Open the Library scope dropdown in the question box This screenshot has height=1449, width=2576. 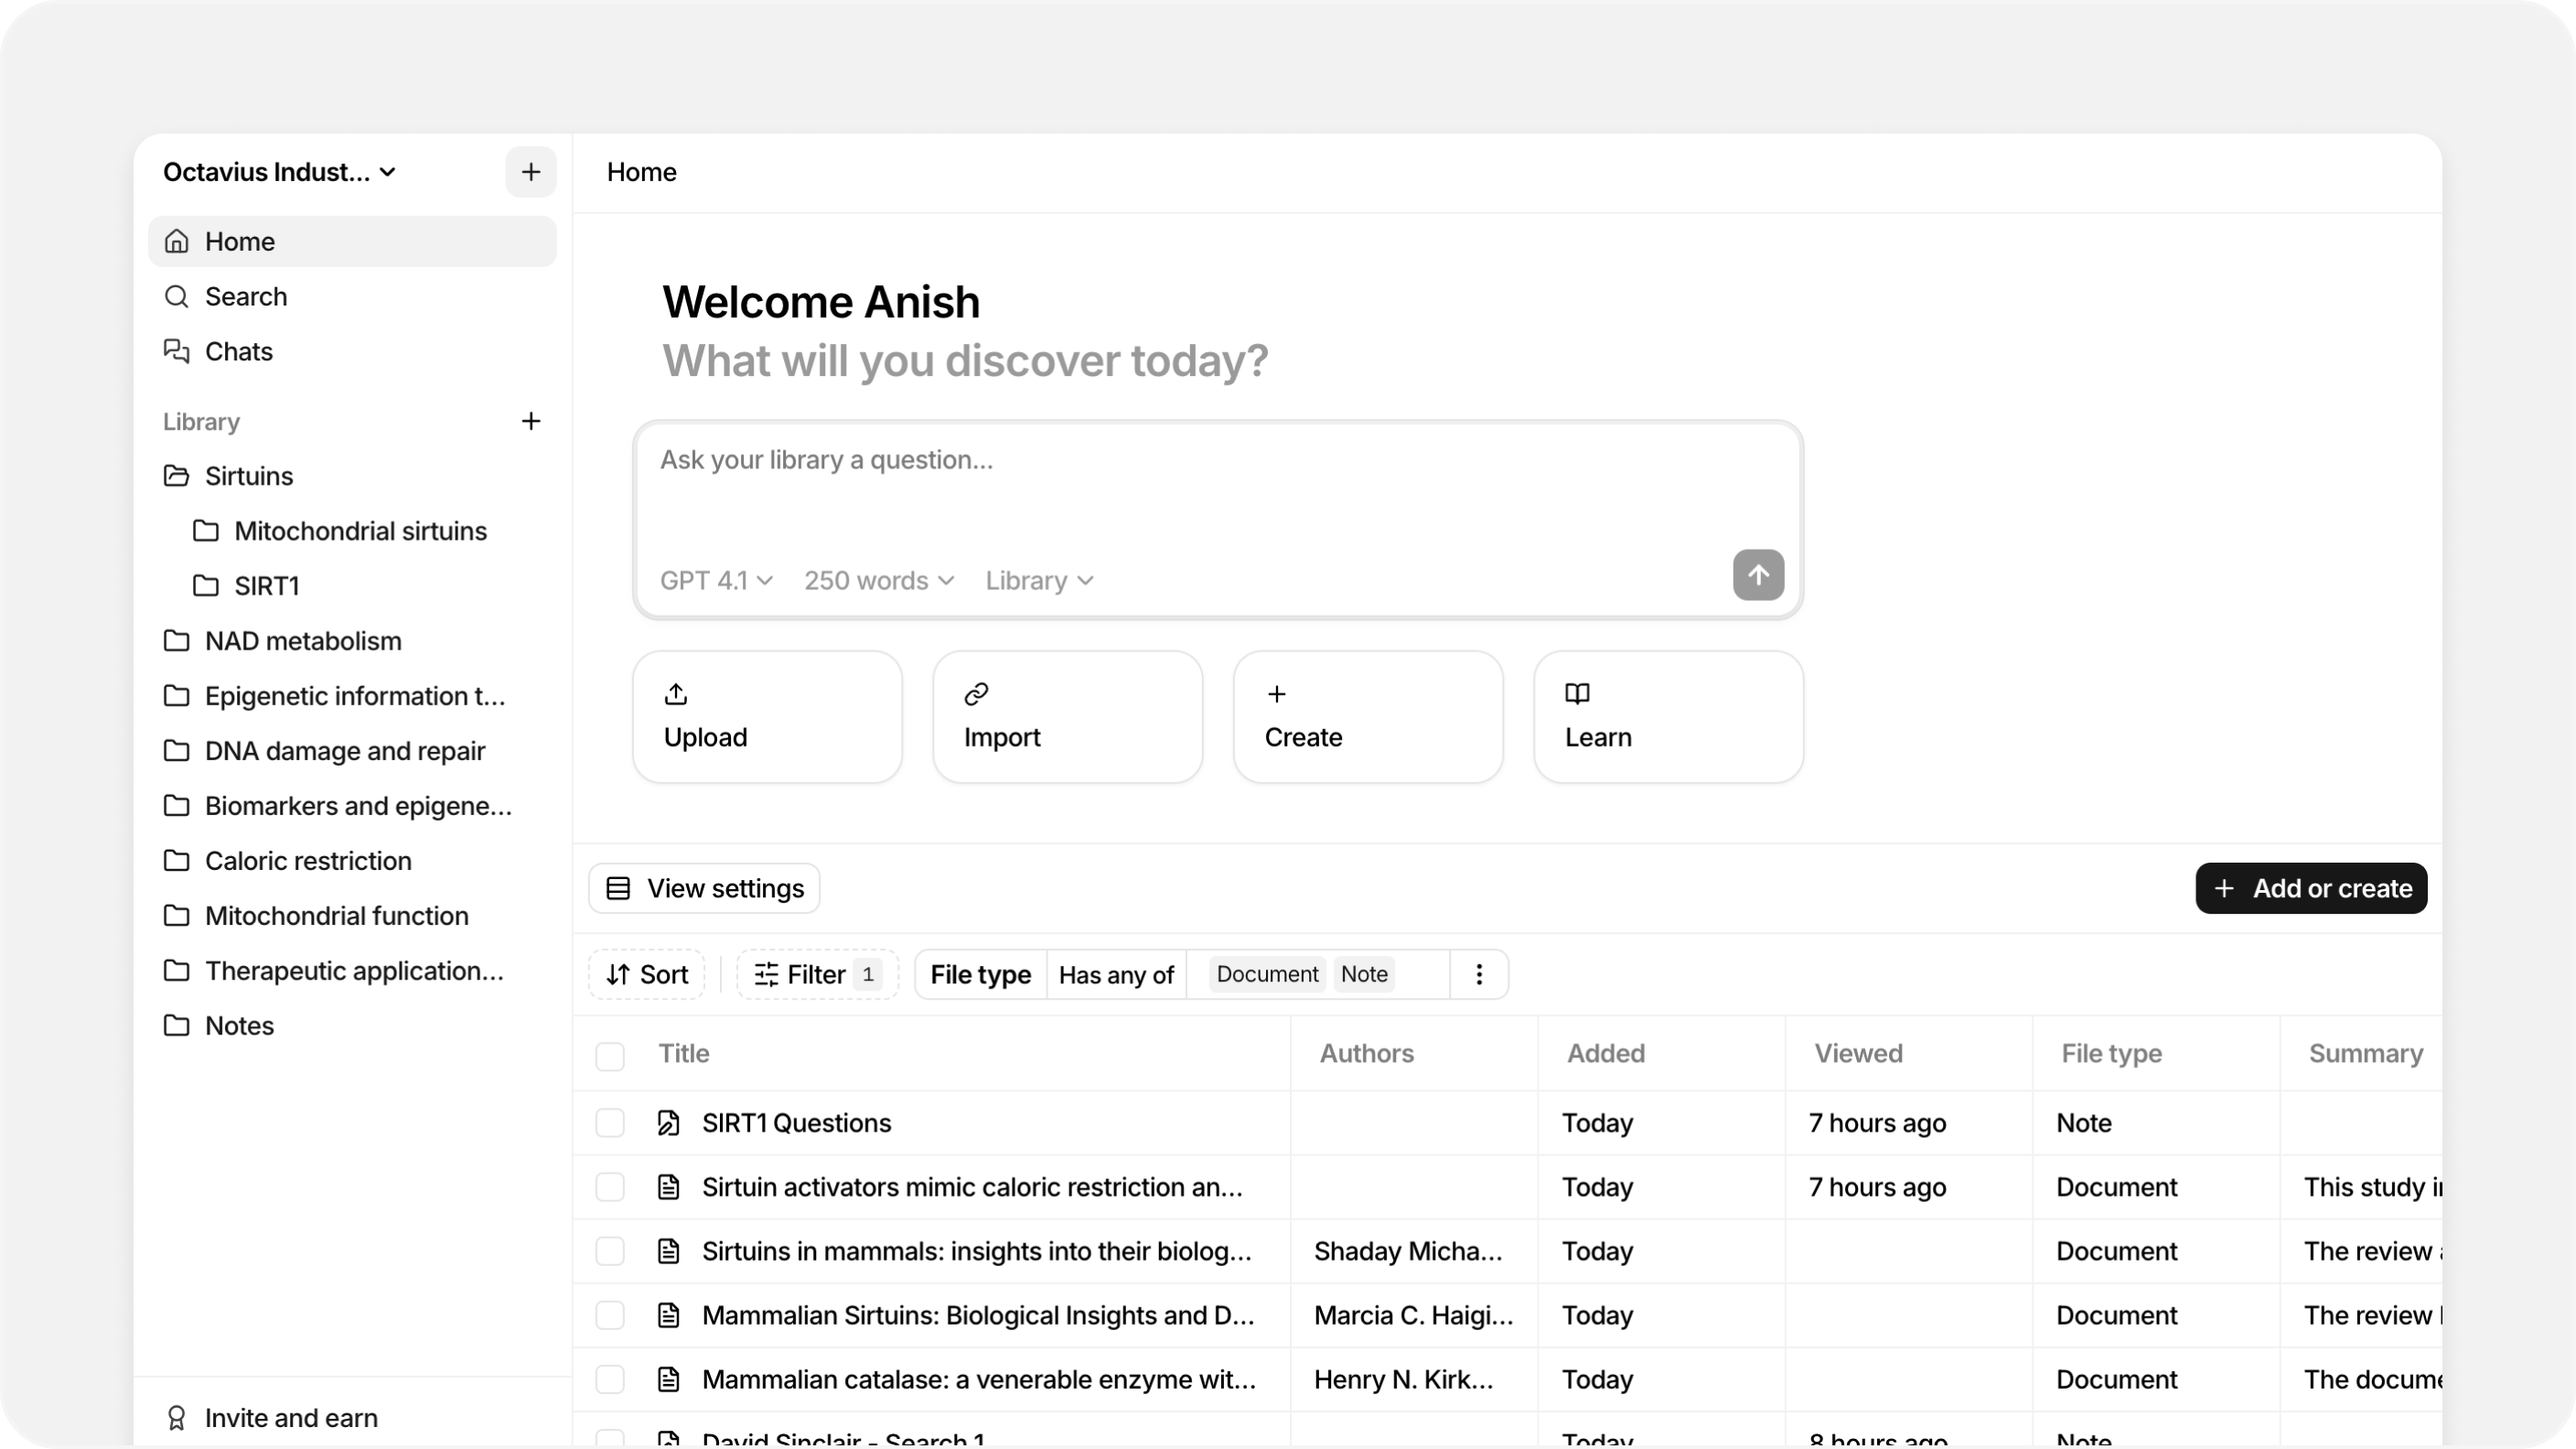(x=1039, y=580)
